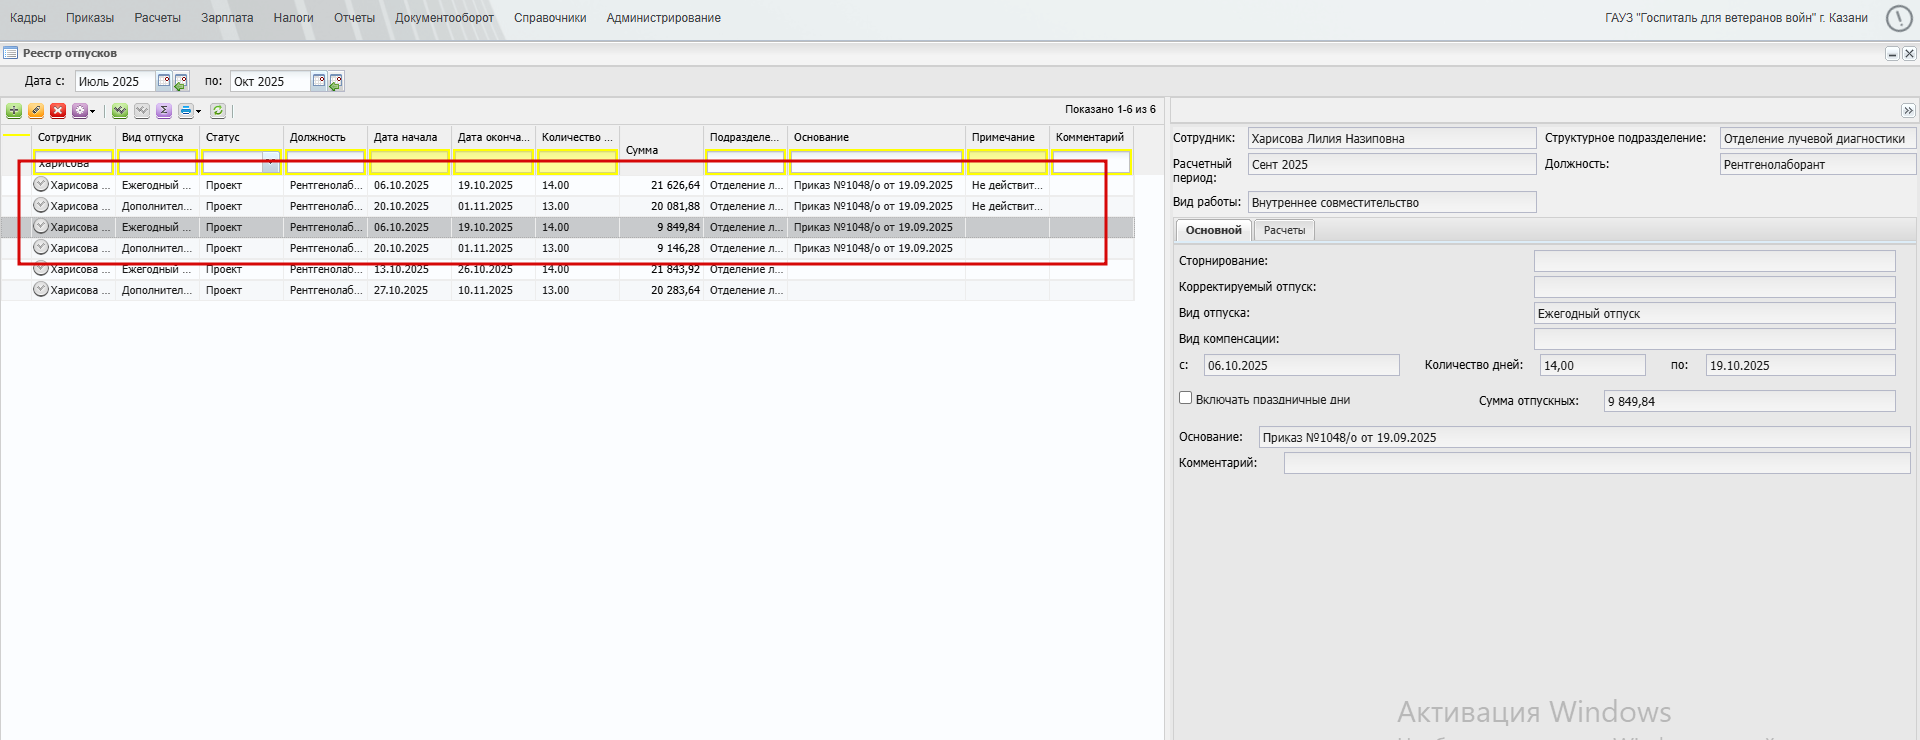Image resolution: width=1920 pixels, height=740 pixels.
Task: Sort by the Сотрудник column header
Action: [74, 137]
